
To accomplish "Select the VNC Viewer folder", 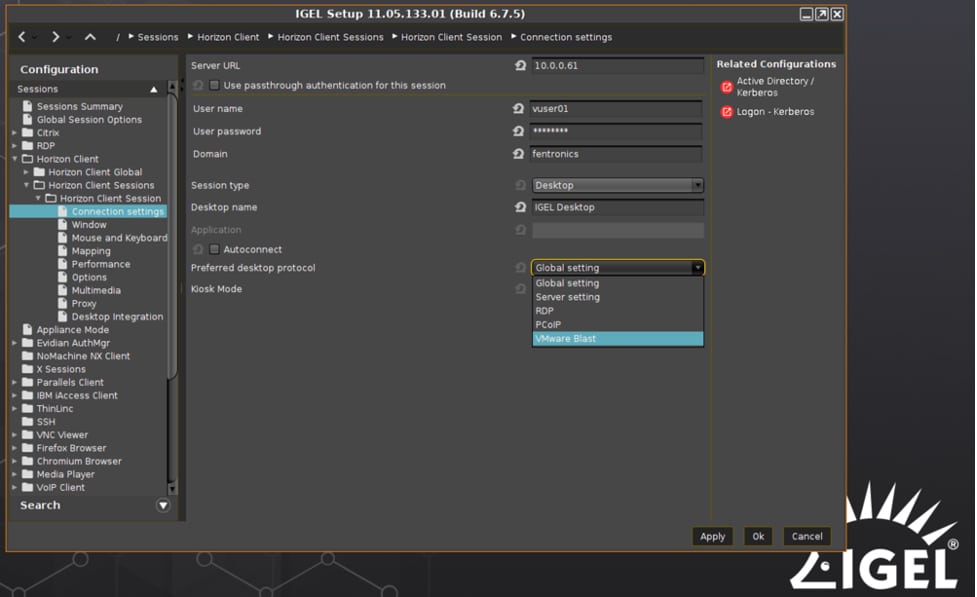I will 62,435.
